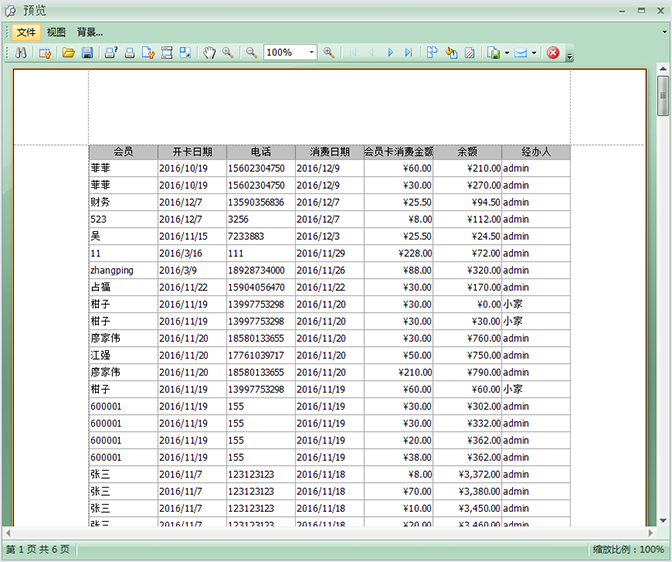Viewport: 672px width, 562px height.
Task: Expand the Send via e-mail dropdown arrow
Action: point(534,52)
